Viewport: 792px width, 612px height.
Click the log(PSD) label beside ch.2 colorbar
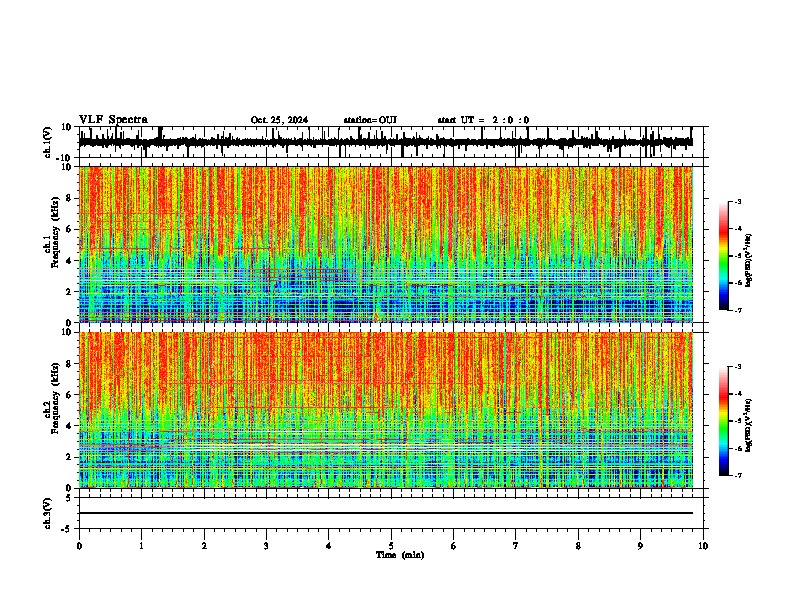coord(749,425)
